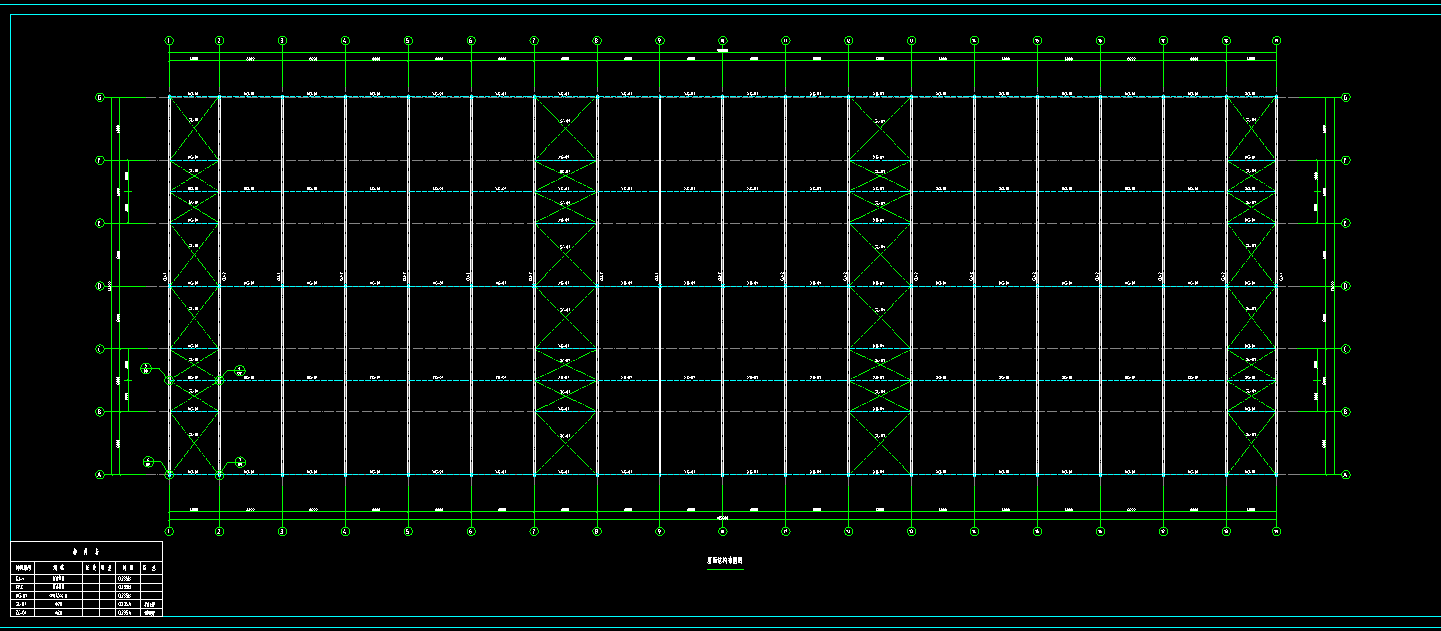Click grid bubble E on left side
1441x631 pixels.
99,223
